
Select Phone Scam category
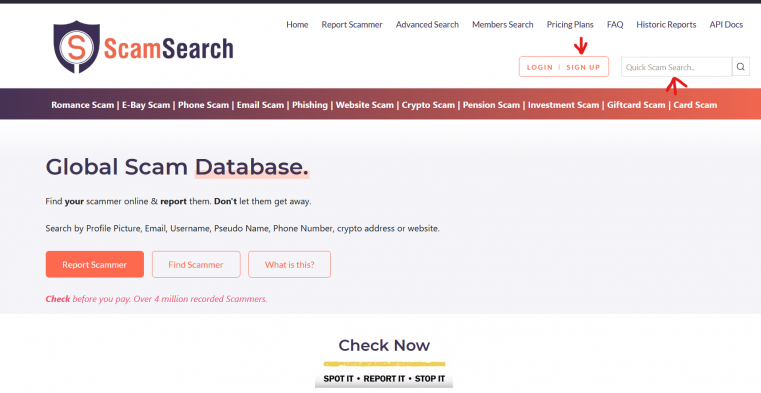click(x=203, y=105)
